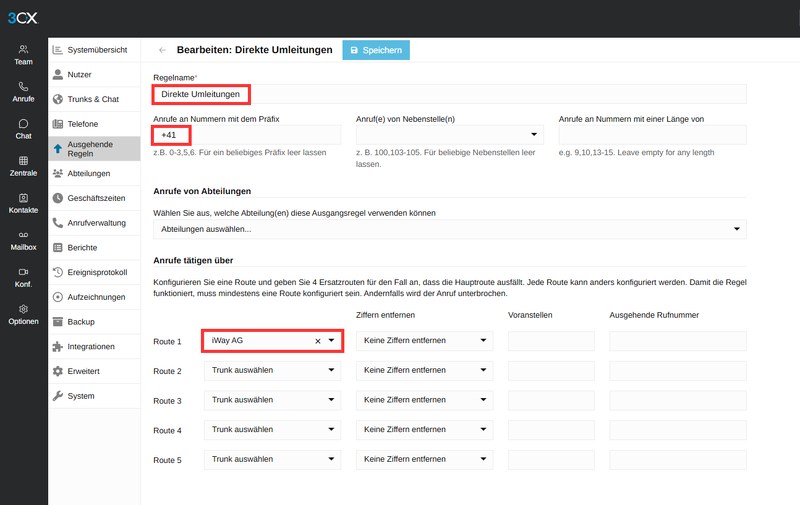Open the Route 4 Trunk auswählen dropdown

[x=272, y=430]
